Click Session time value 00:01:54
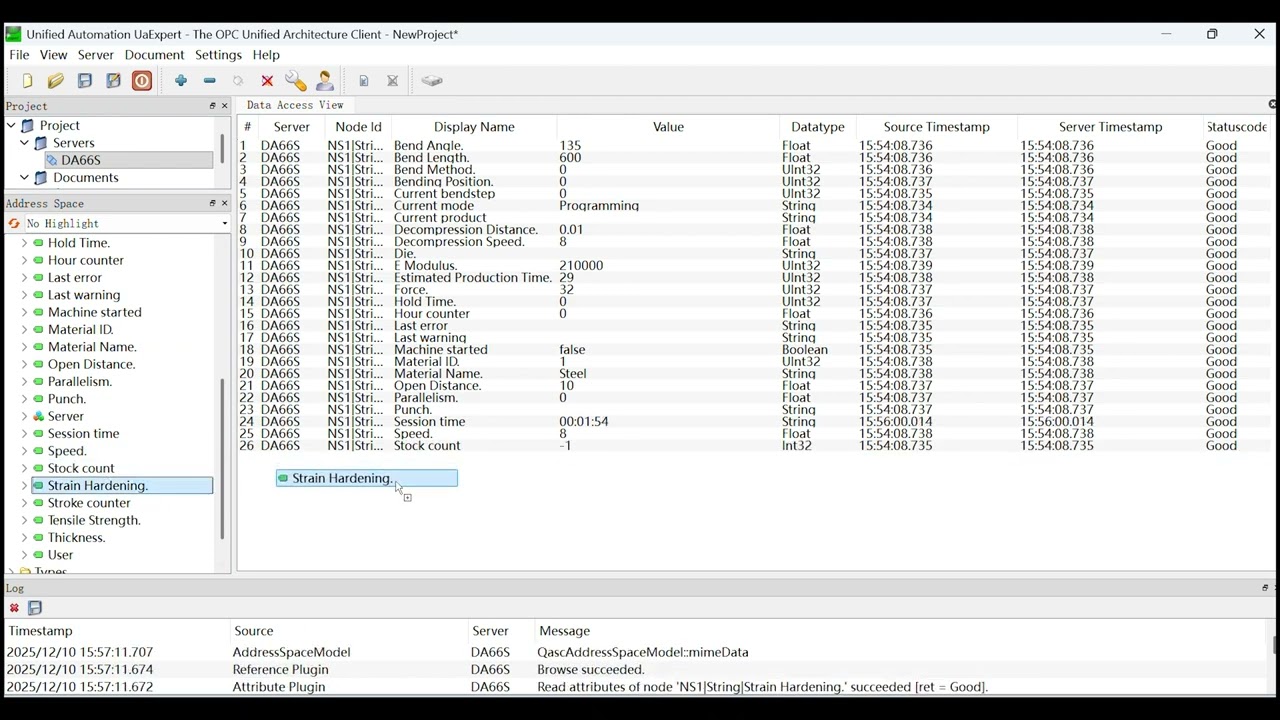Image resolution: width=1280 pixels, height=720 pixels. [584, 422]
